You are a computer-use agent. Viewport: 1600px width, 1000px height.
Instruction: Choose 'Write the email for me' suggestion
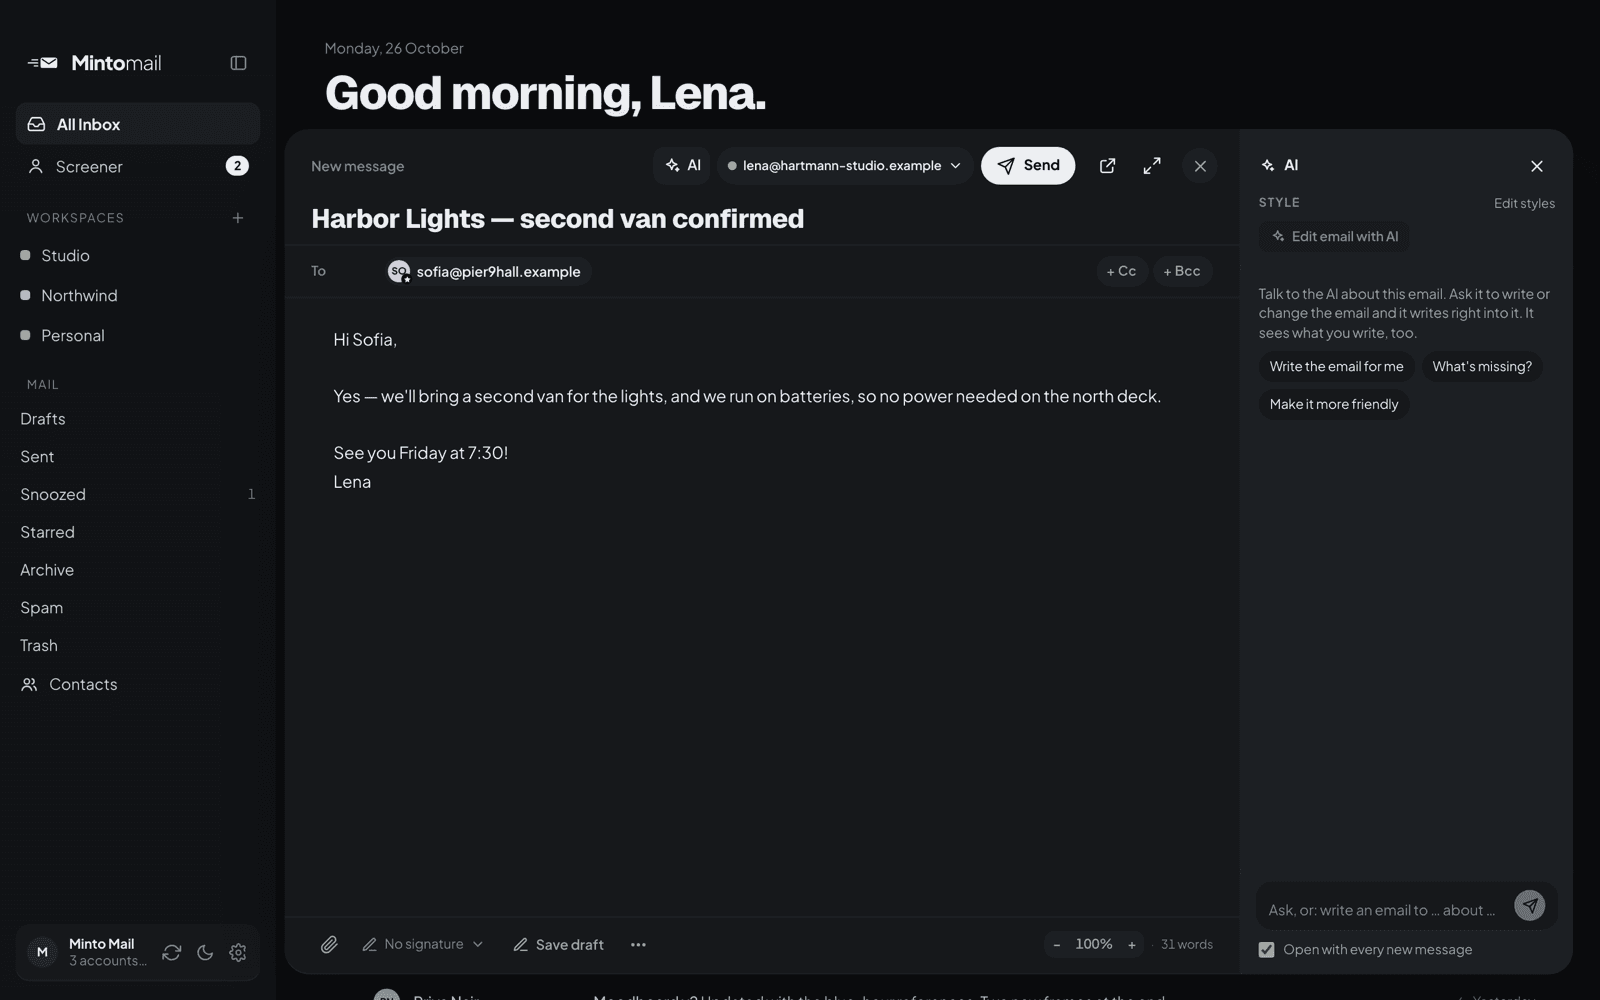tap(1336, 367)
